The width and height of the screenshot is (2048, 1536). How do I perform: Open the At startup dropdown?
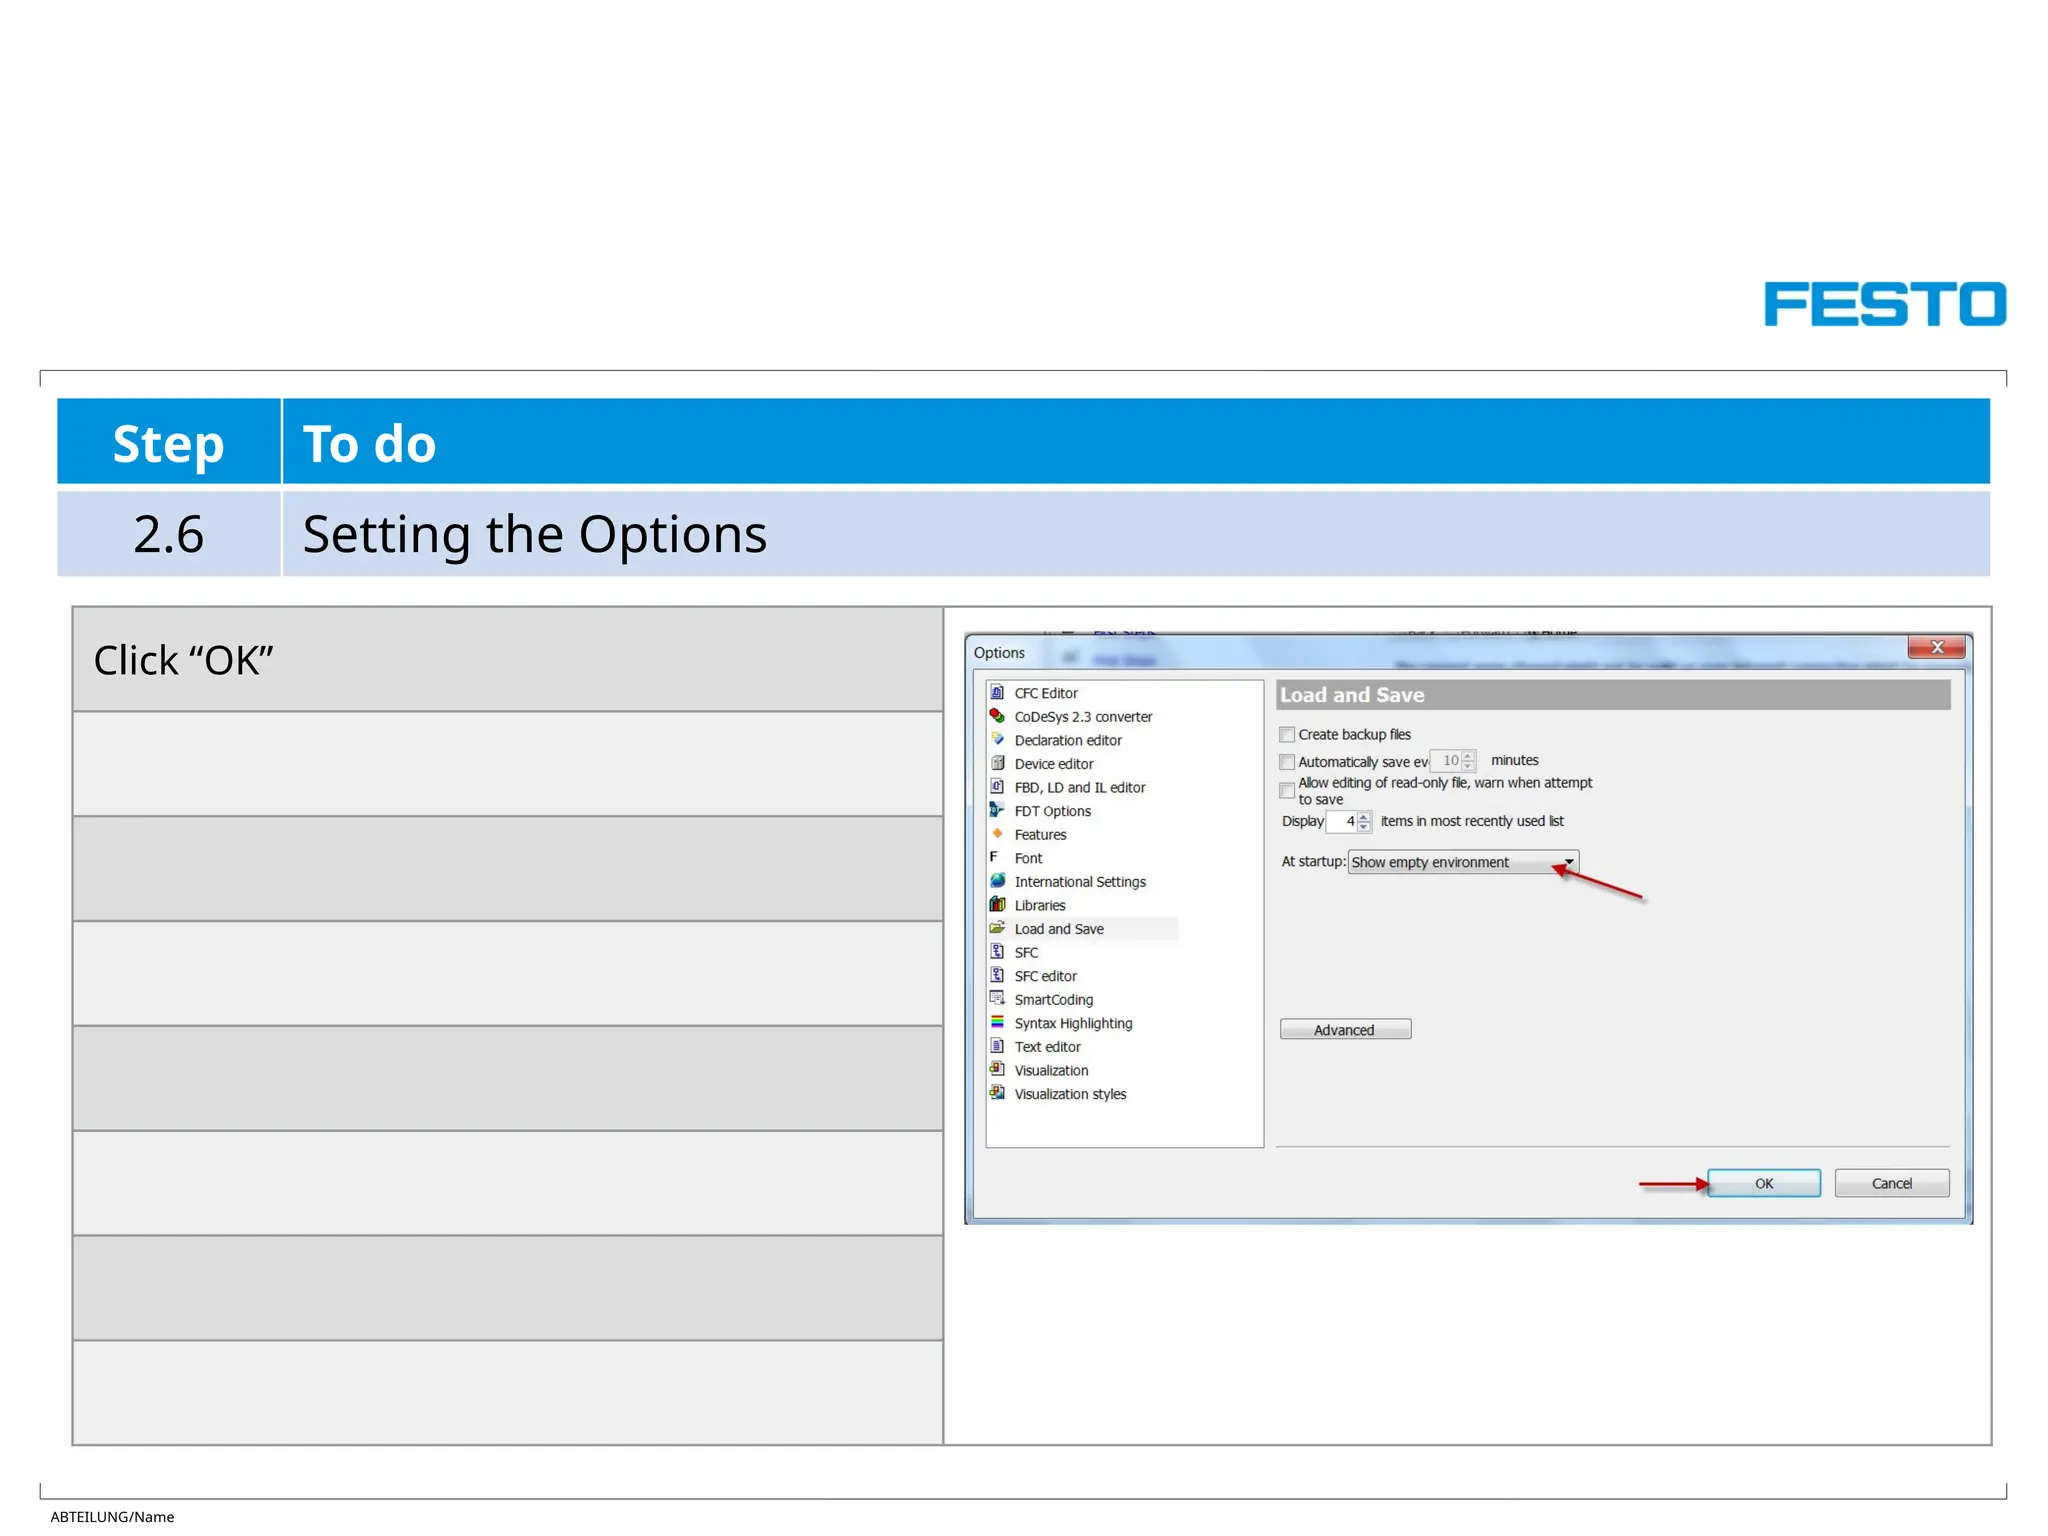(1463, 862)
